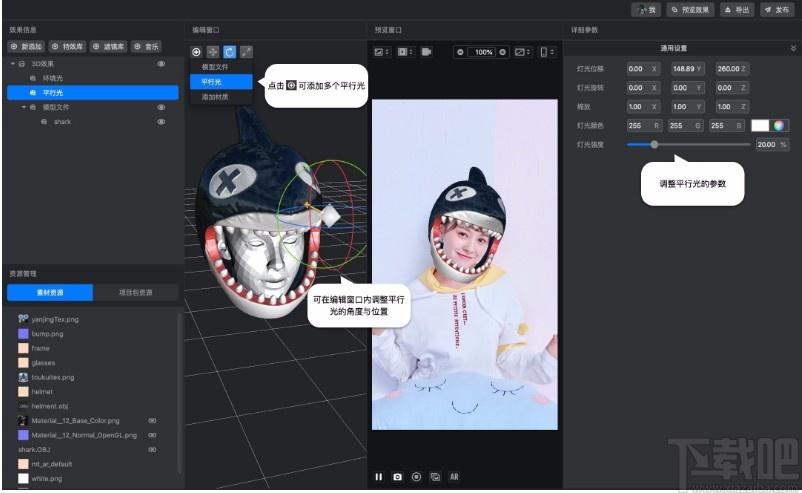Zoom out the preview with minus icon
Viewport: 802px width, 493px height.
[460, 52]
